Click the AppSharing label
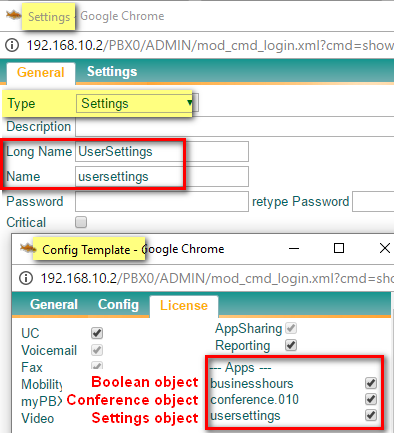 [249, 329]
